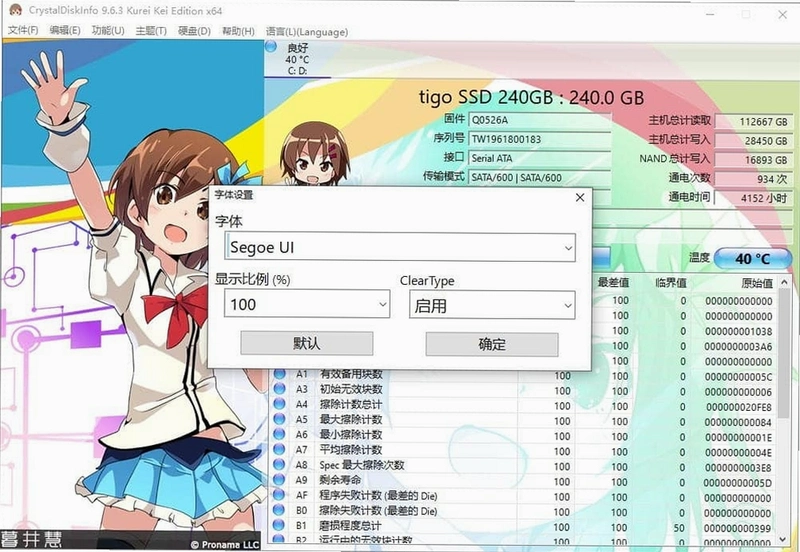Open the 语言(L)(Language) menu

[x=307, y=32]
